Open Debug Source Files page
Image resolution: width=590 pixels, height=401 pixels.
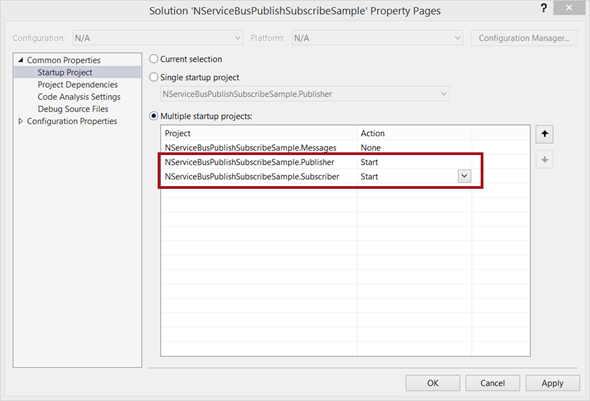pos(73,109)
